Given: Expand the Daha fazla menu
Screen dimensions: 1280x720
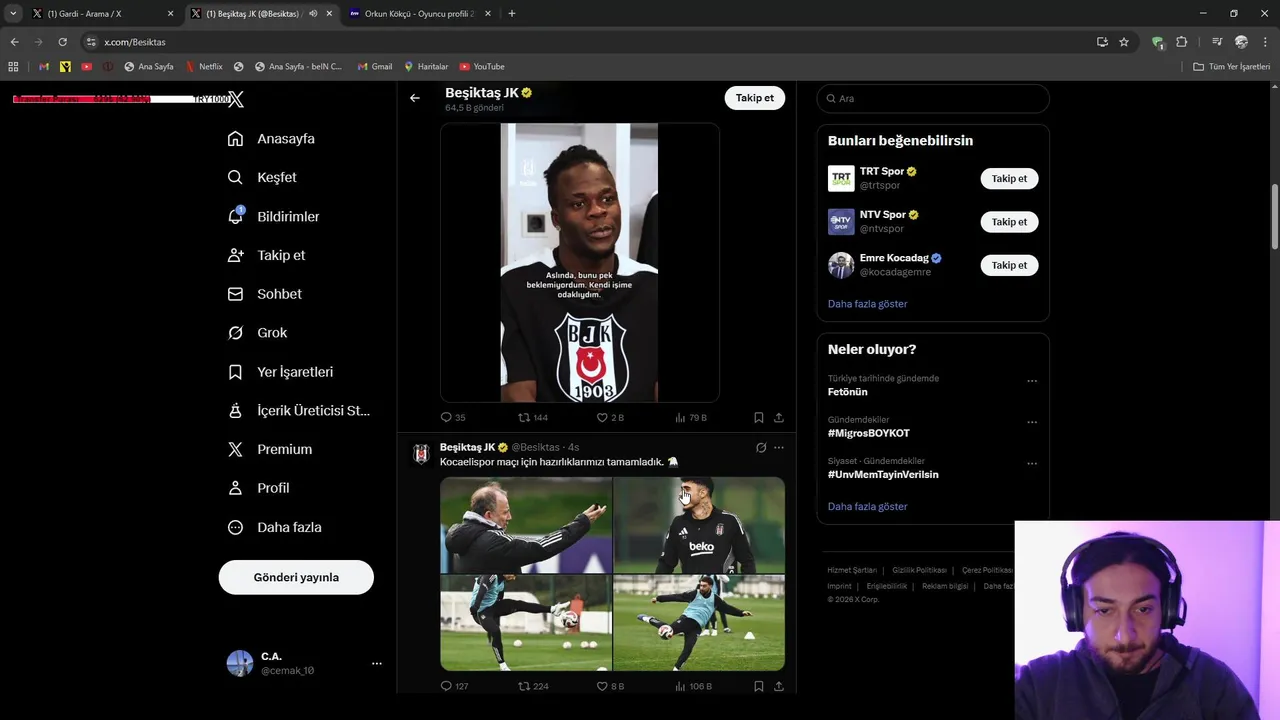Looking at the screenshot, I should tap(275, 527).
